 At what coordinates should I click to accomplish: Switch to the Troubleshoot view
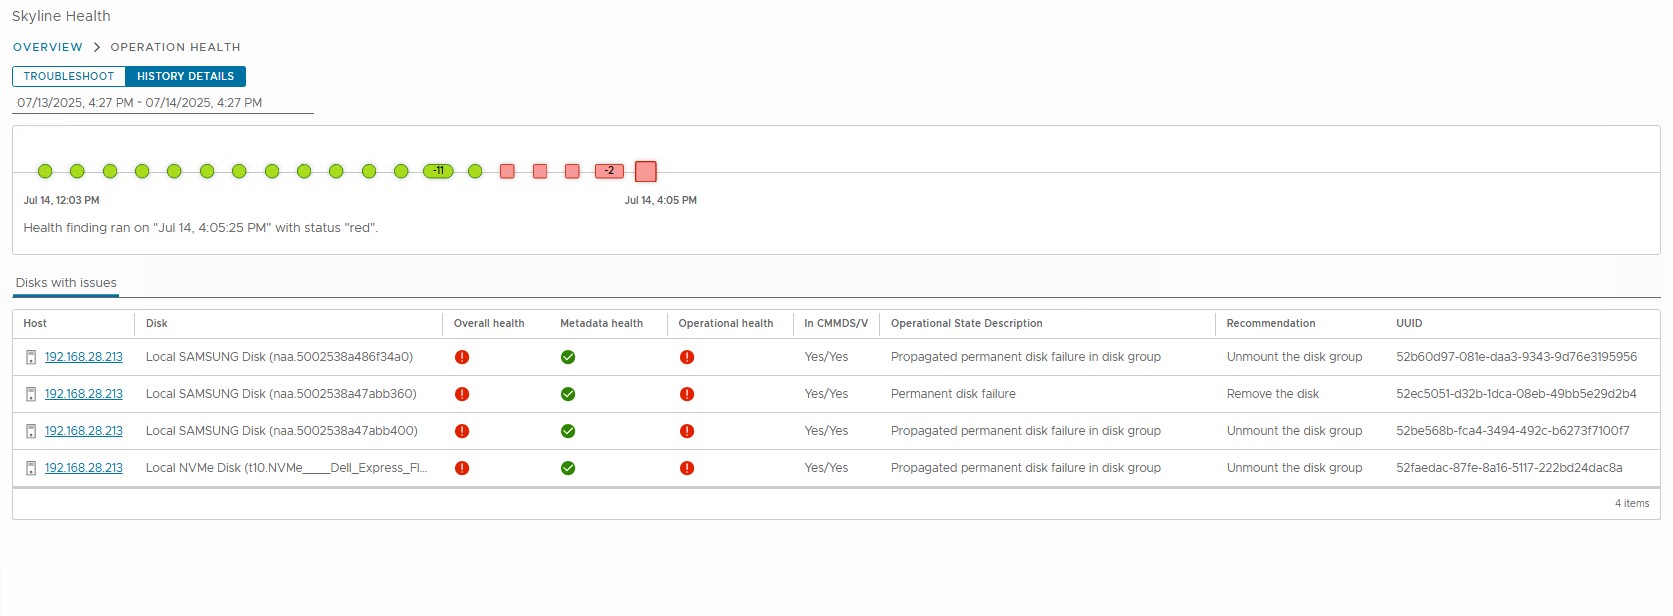coord(69,76)
